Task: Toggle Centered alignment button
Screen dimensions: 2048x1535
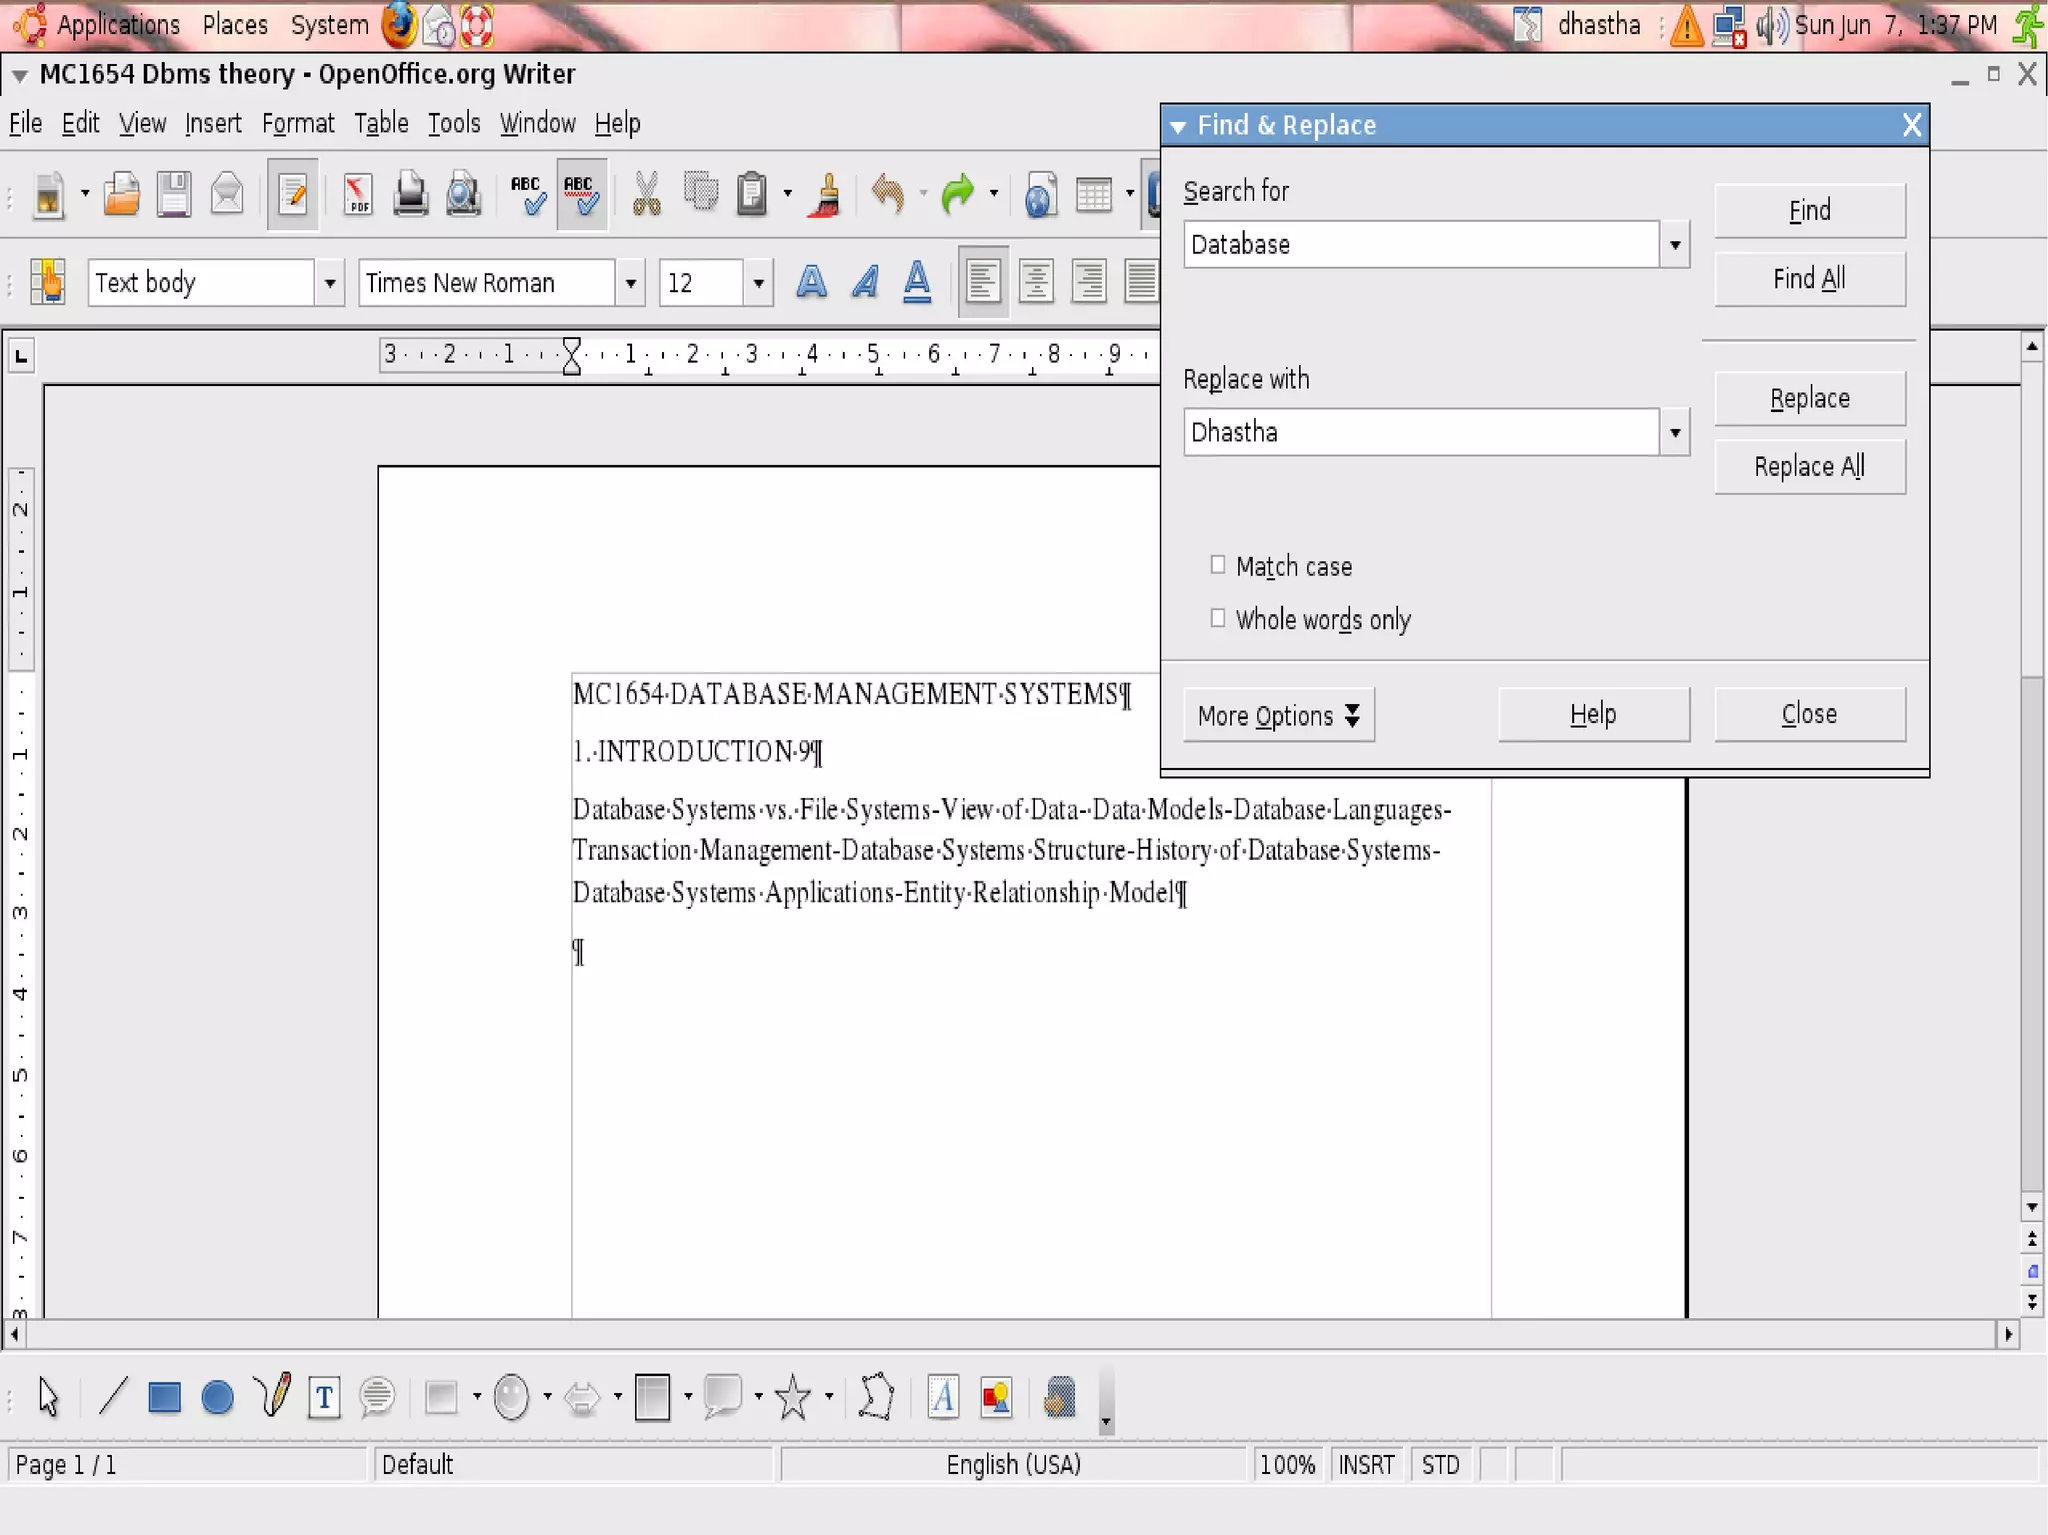Action: click(x=1036, y=282)
